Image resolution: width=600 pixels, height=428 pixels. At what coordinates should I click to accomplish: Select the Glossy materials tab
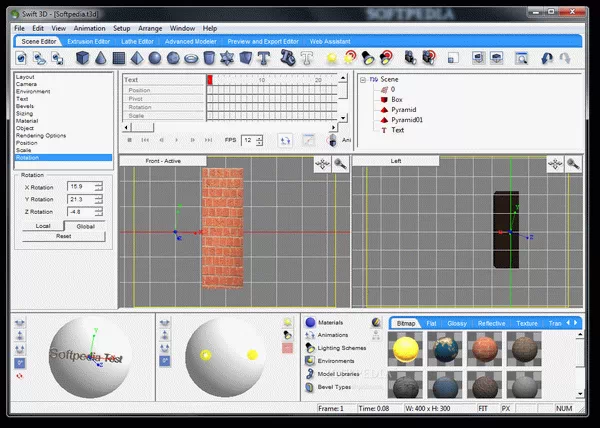[x=457, y=324]
